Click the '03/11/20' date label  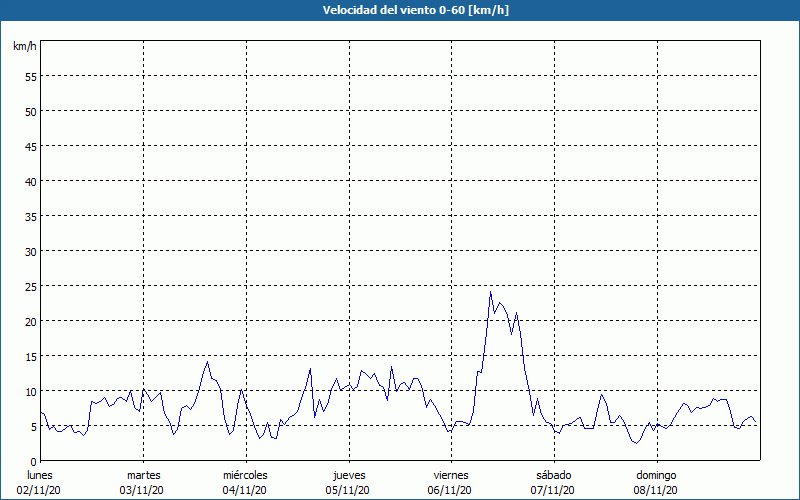click(141, 490)
